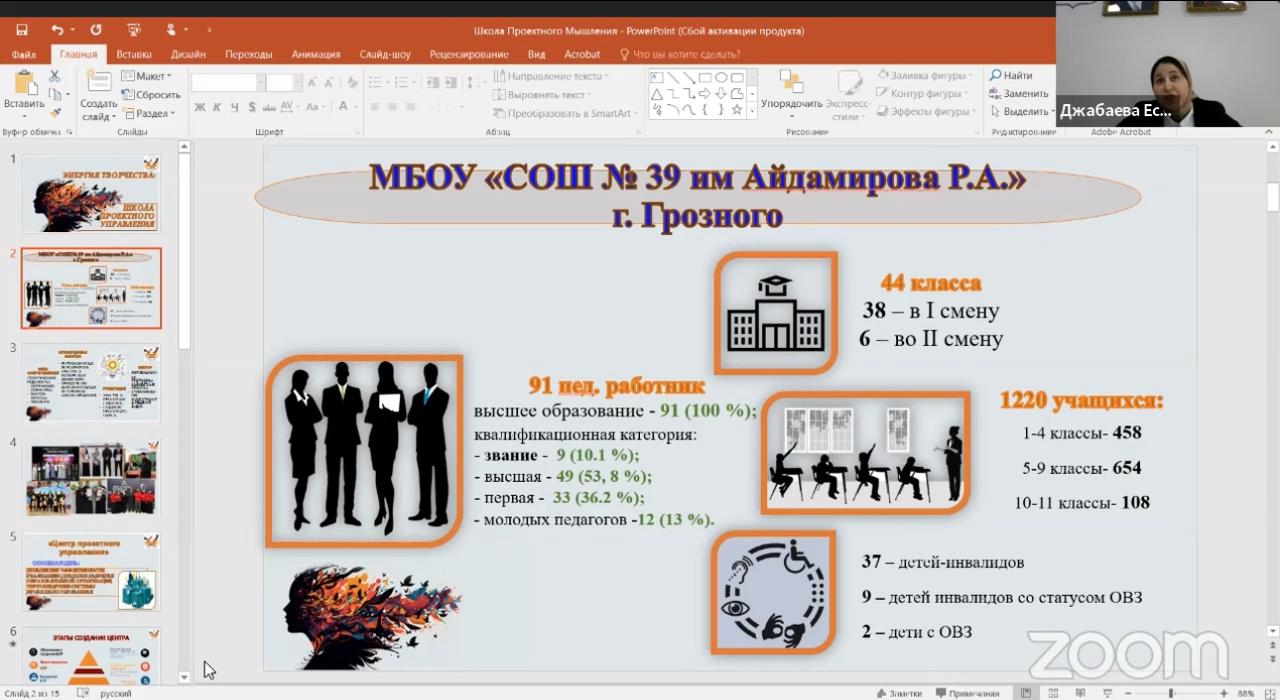Click the Undo arrow icon
Viewport: 1280px width, 700px height.
tap(56, 30)
